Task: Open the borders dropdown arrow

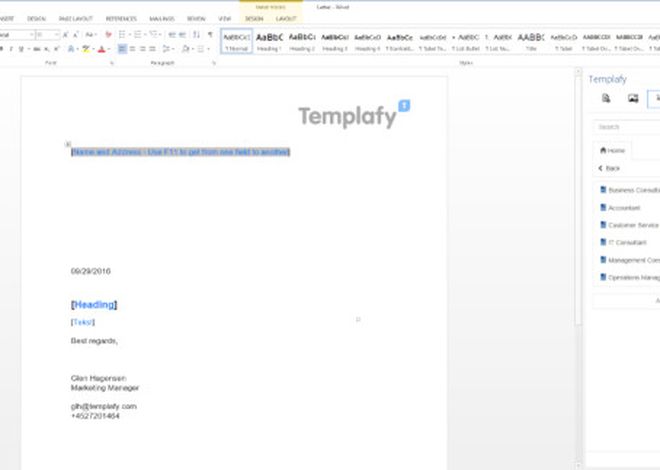Action: click(x=208, y=49)
